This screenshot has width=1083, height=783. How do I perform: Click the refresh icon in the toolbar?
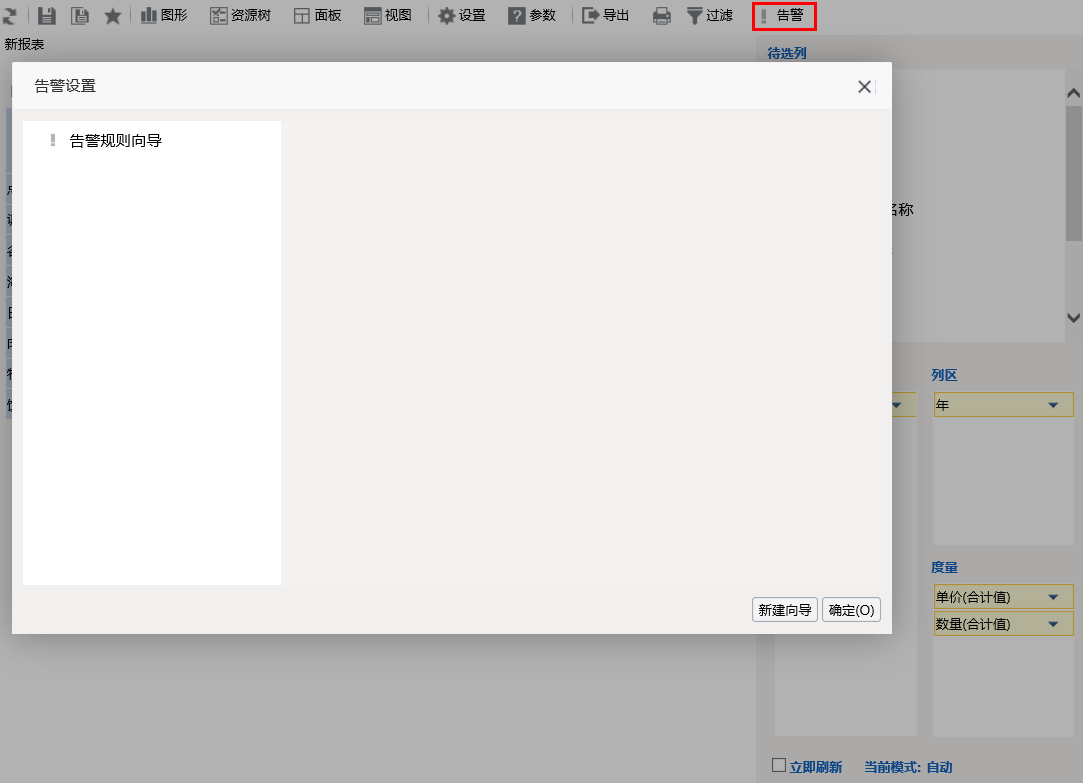click(10, 15)
